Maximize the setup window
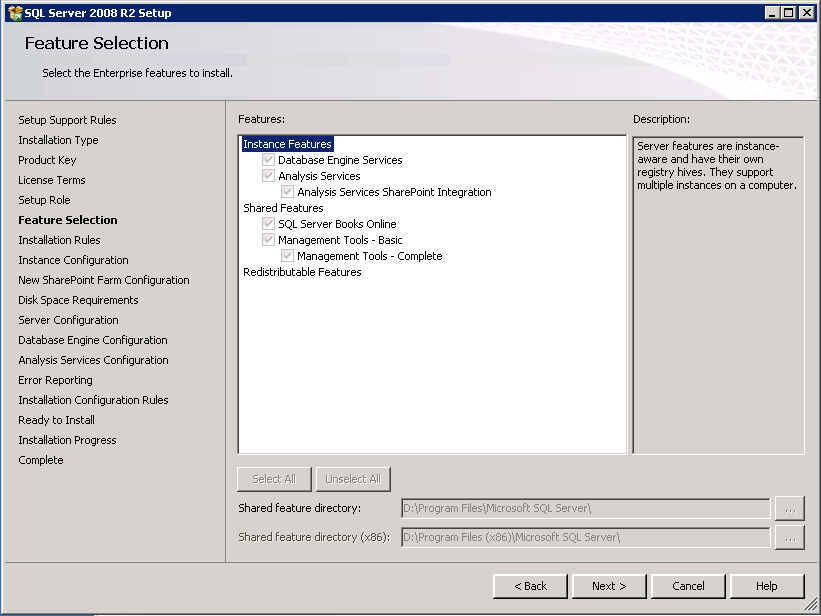The height and width of the screenshot is (616, 821). [x=789, y=13]
